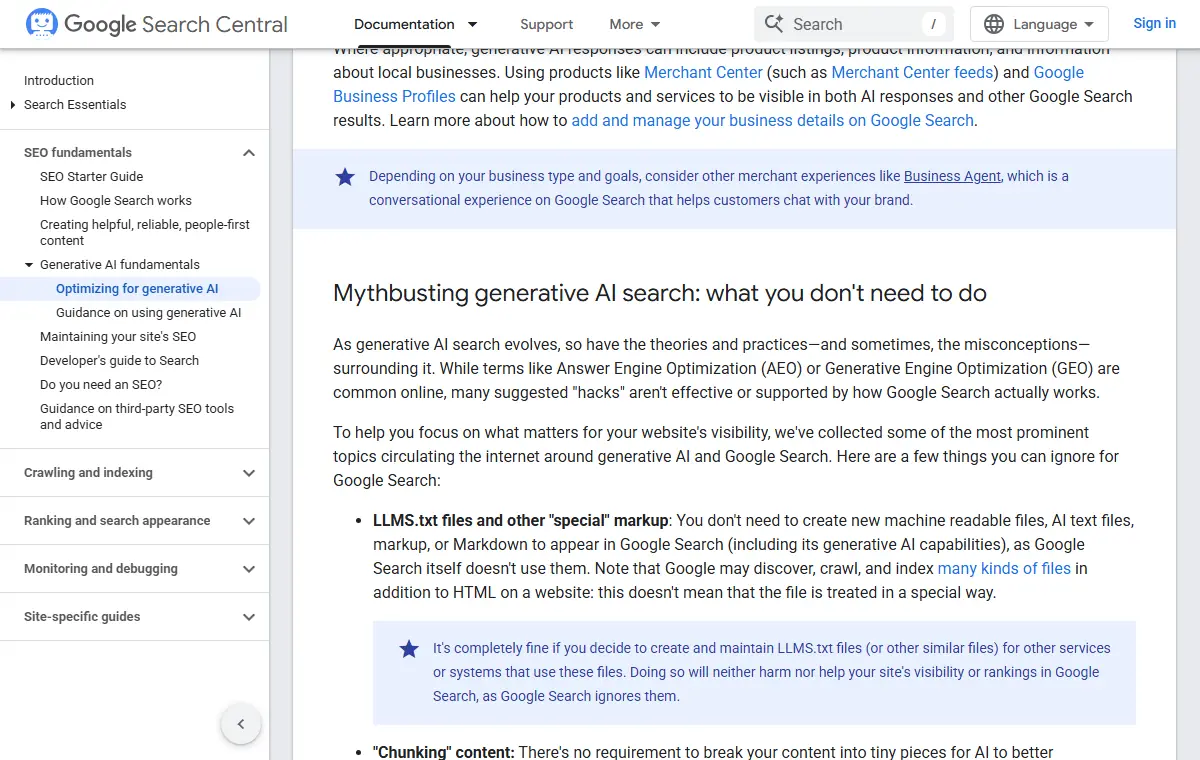Collapse the Generative AI fundamentals arrow

(29, 265)
